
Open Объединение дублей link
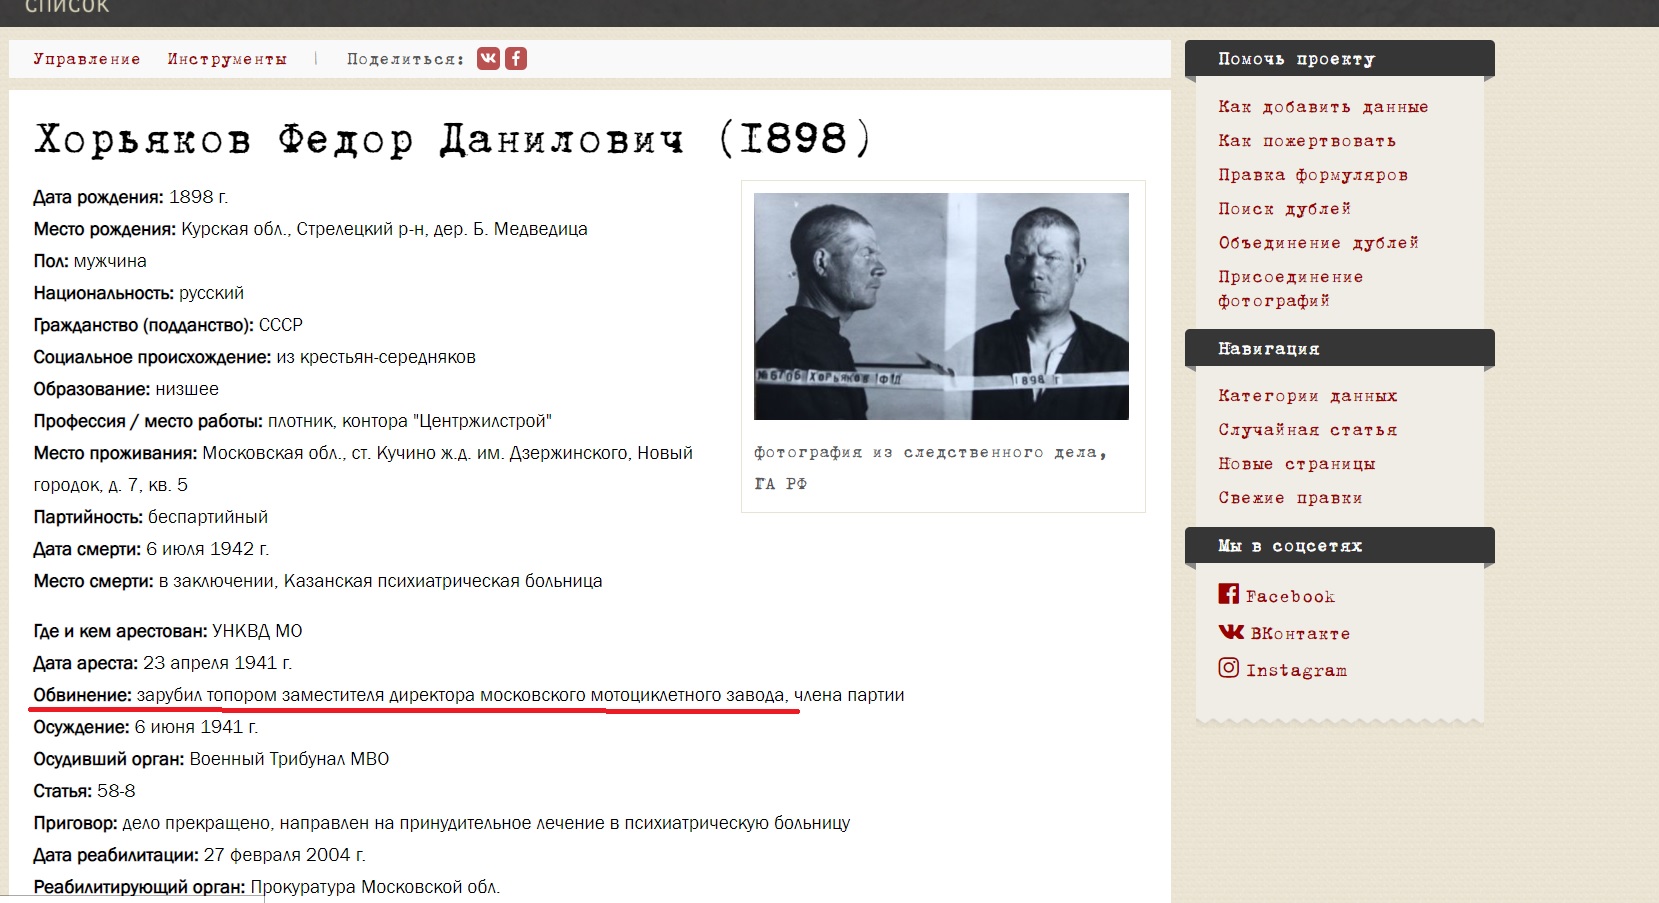[1319, 243]
